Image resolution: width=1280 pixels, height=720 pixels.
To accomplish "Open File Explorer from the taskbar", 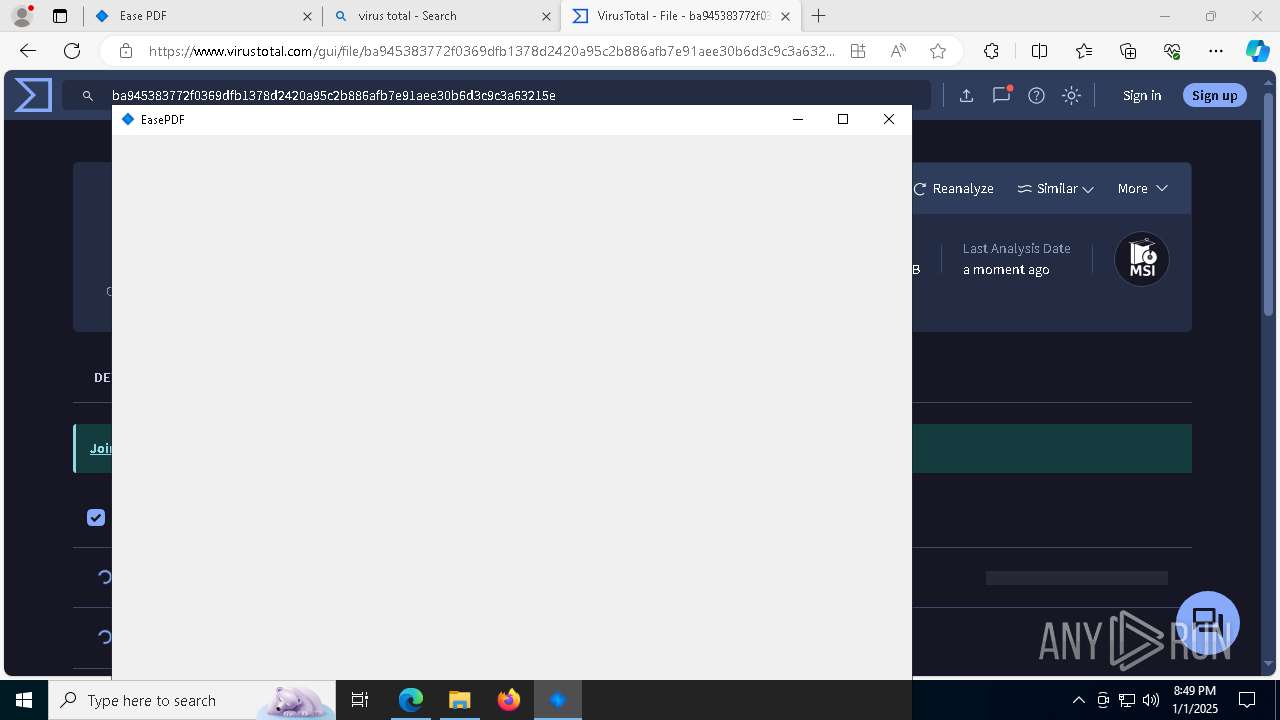I will point(459,700).
